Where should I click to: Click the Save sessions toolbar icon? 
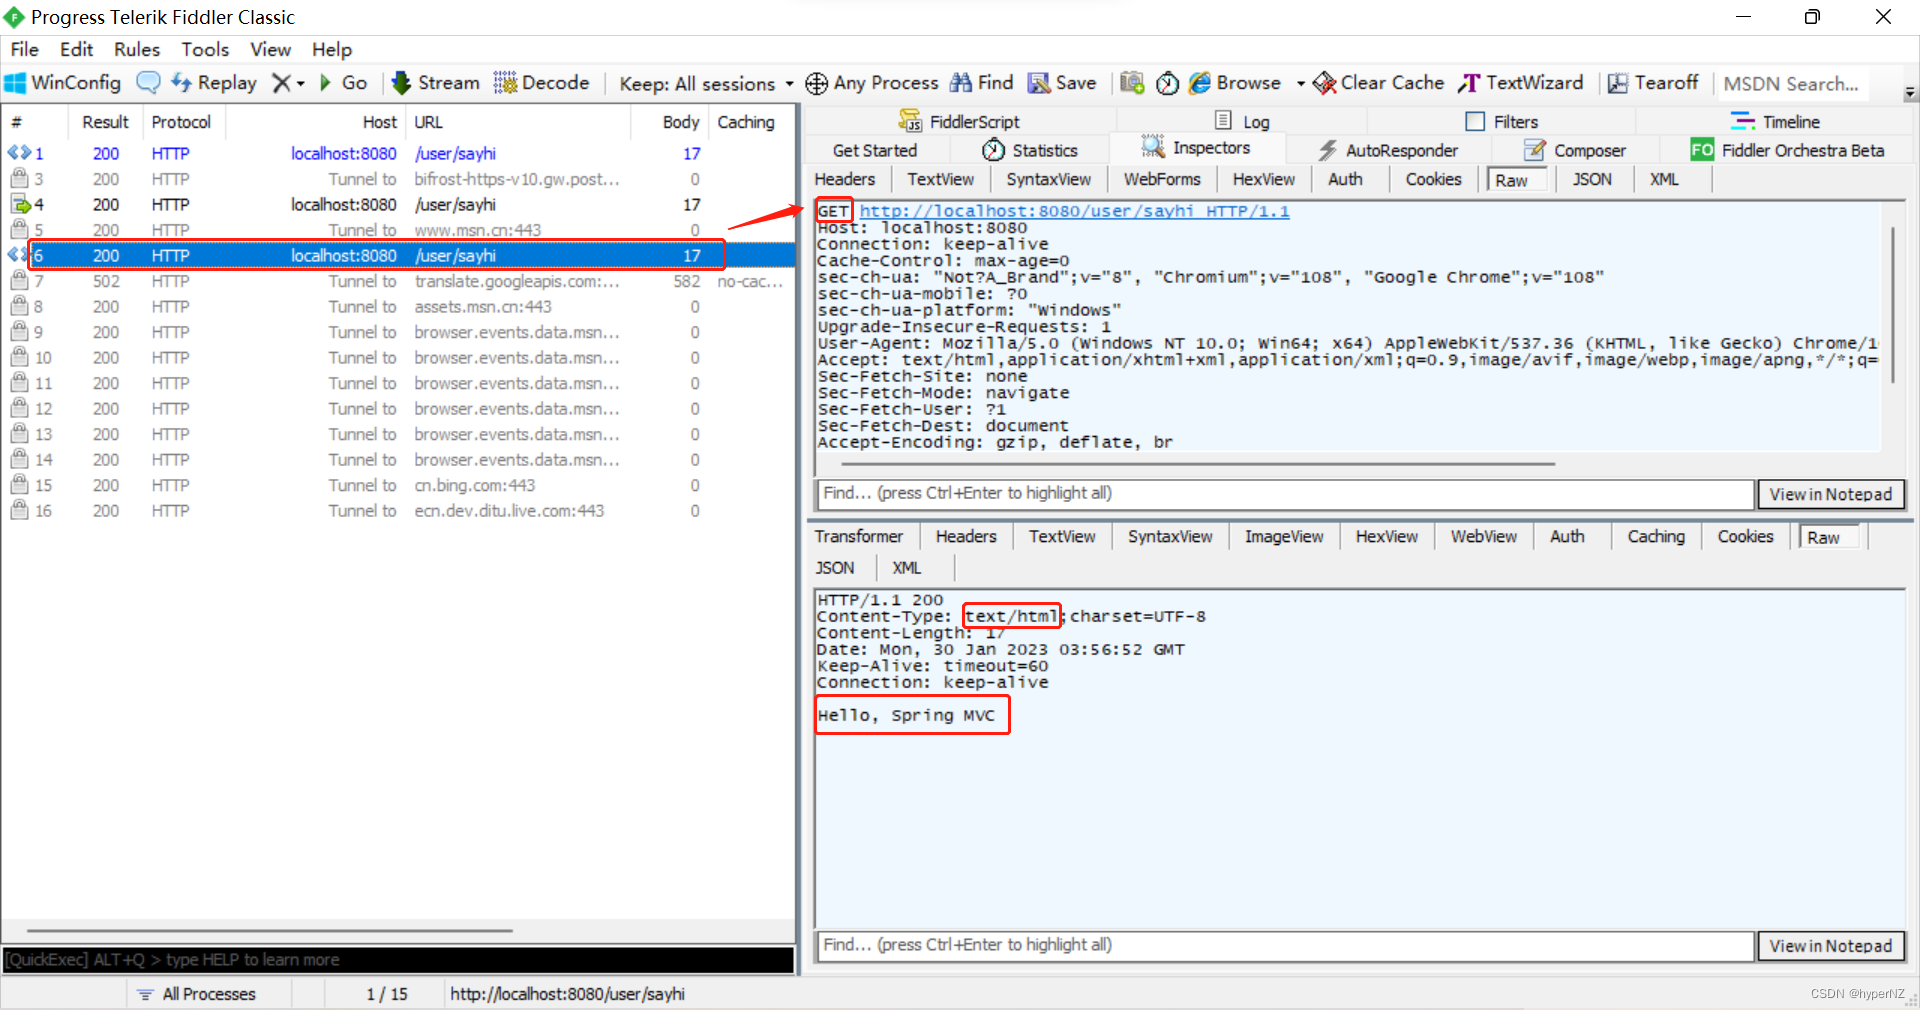[1062, 83]
